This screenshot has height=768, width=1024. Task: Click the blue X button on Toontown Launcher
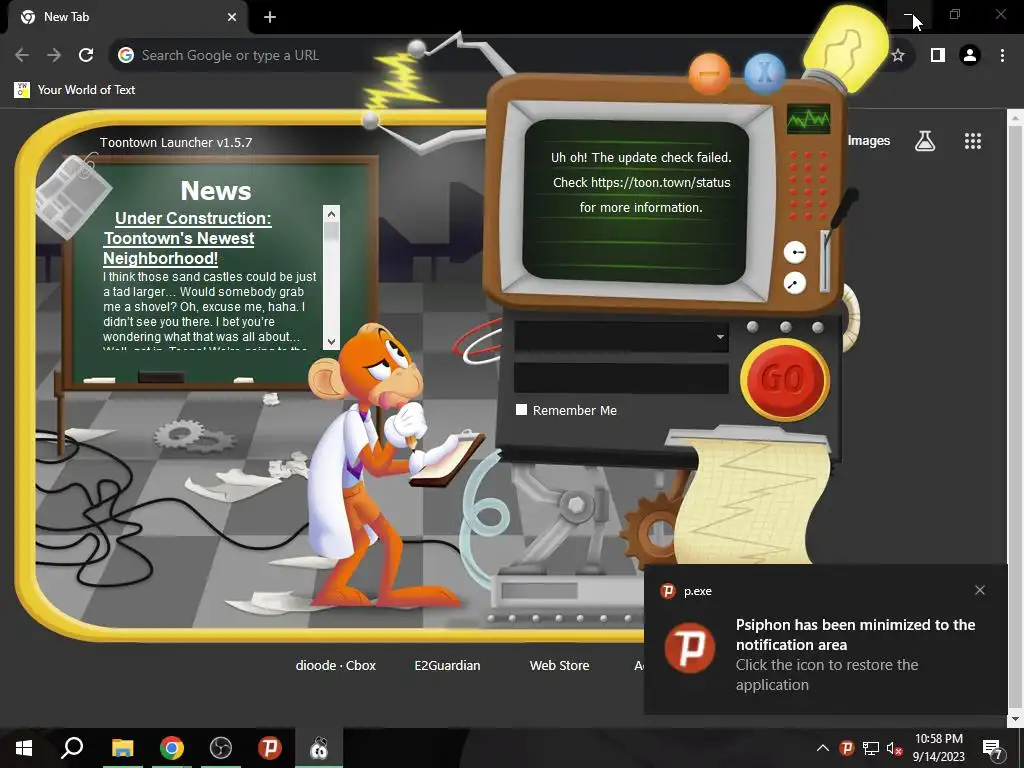click(764, 73)
